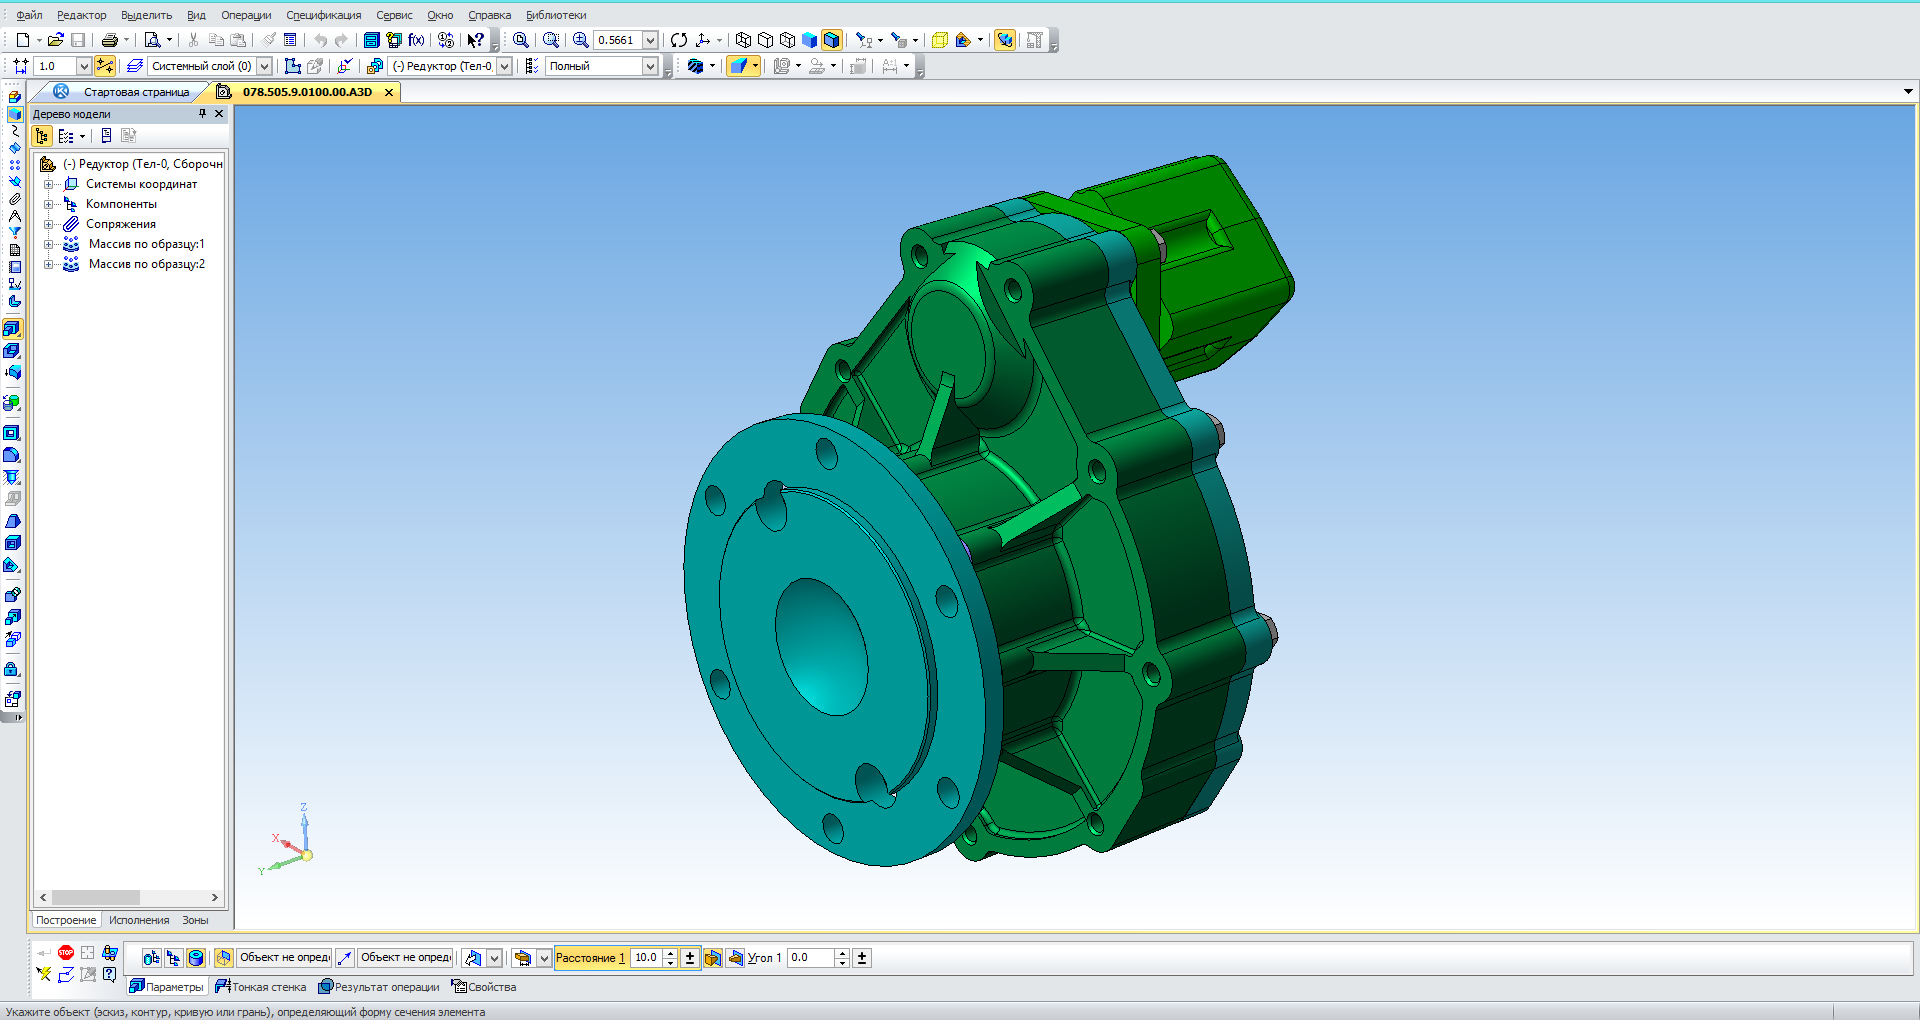This screenshot has height=1020, width=1920.
Task: Open print preview from the top toolbar
Action: [152, 40]
